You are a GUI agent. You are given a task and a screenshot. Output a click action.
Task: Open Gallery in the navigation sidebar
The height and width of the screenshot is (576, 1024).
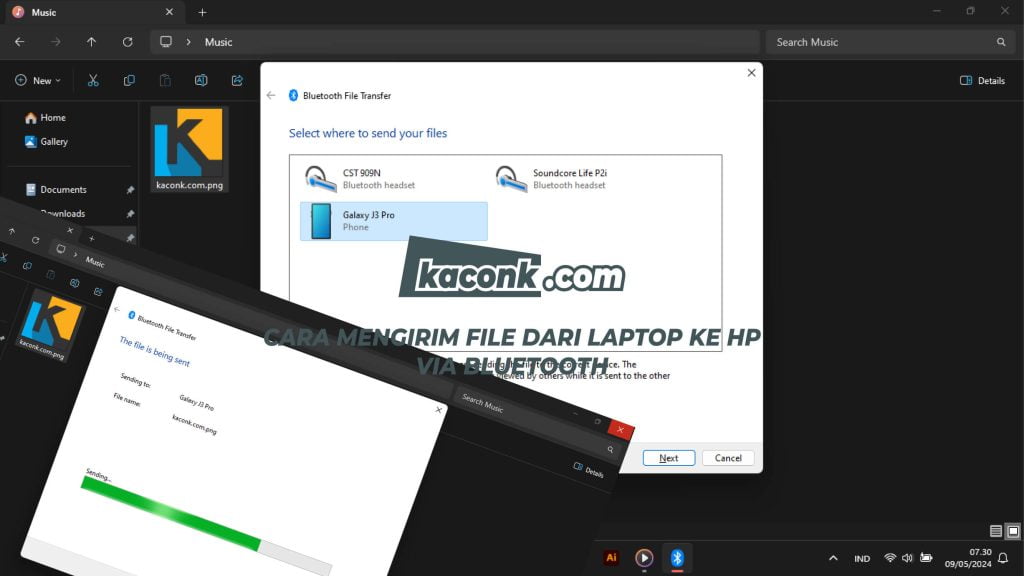pyautogui.click(x=46, y=142)
